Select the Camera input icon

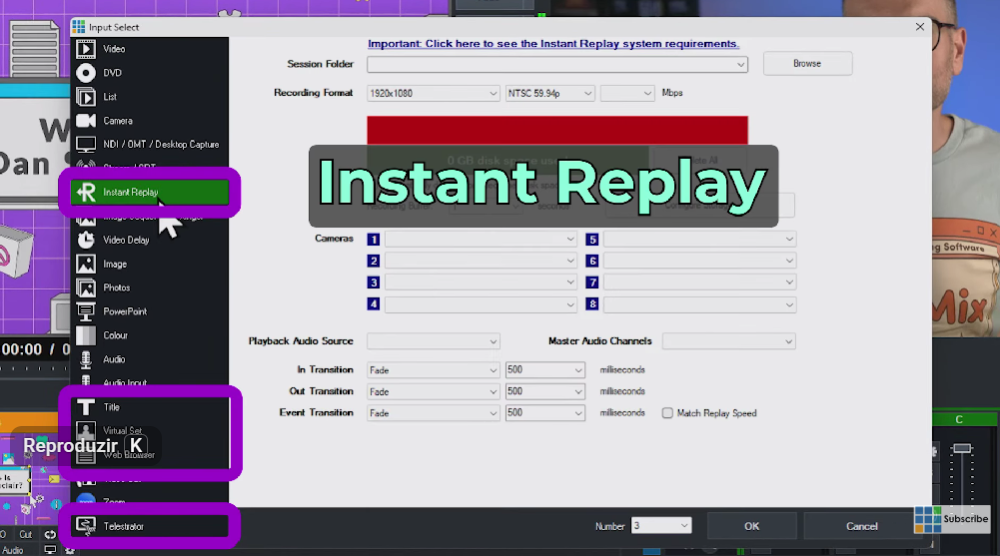tap(86, 121)
